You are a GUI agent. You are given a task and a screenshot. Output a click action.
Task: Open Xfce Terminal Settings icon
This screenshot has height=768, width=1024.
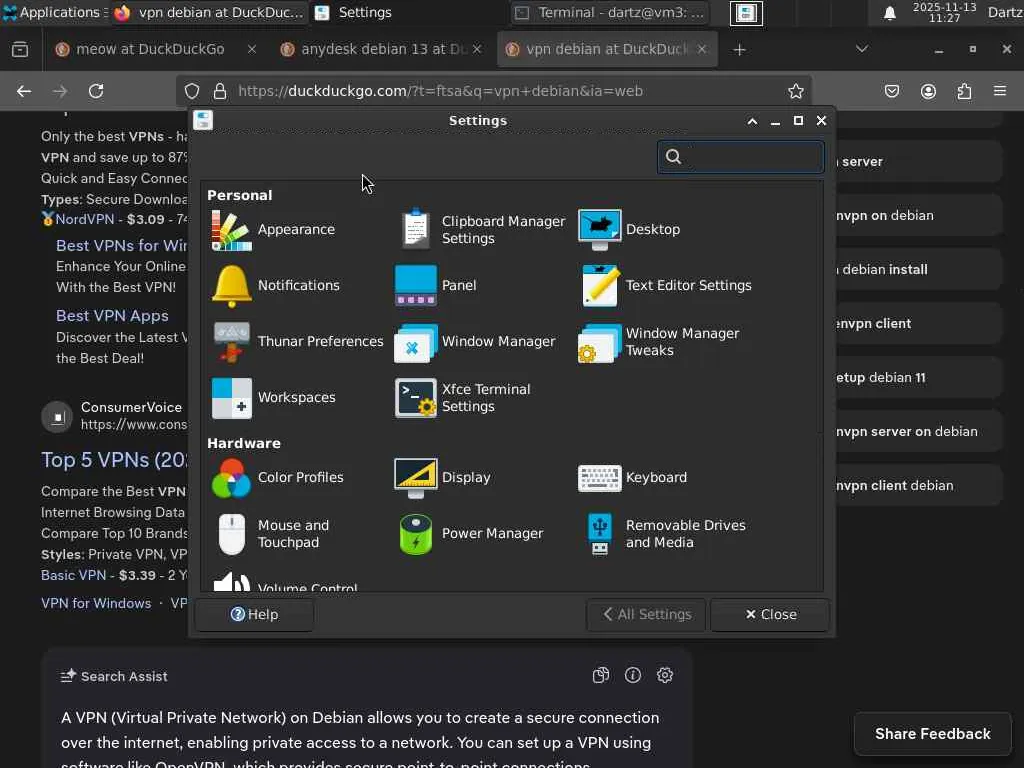tap(415, 398)
